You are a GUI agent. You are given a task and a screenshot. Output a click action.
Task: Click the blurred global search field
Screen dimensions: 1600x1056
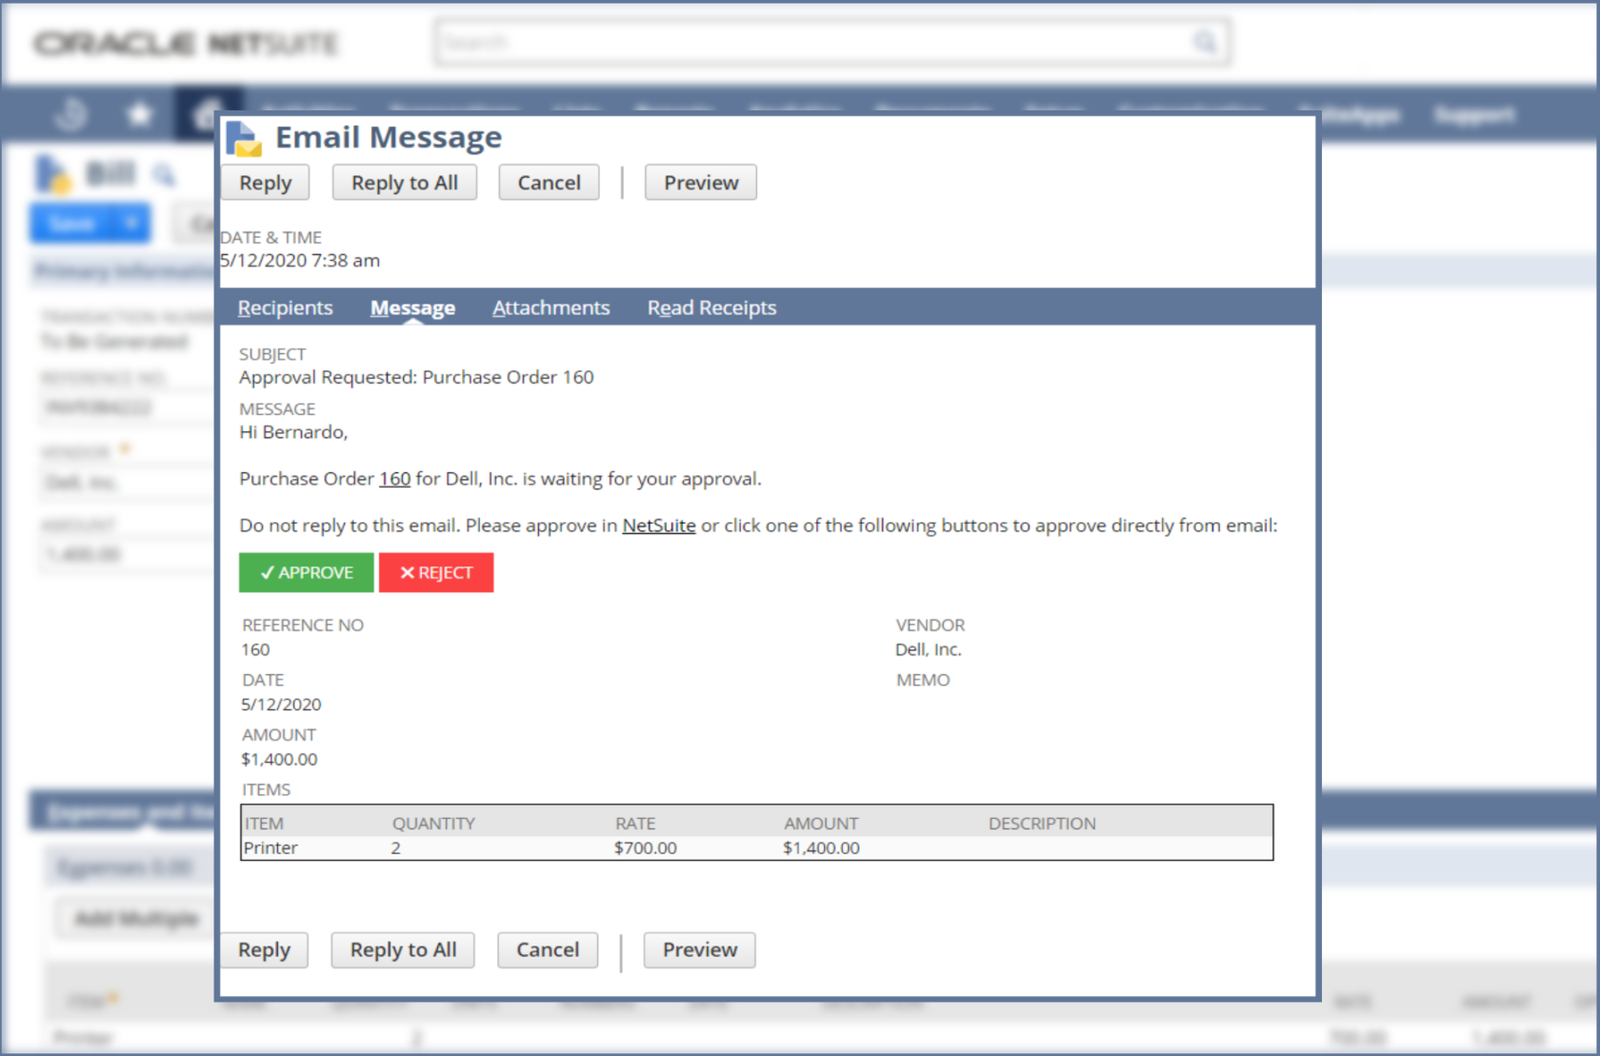[x=832, y=42]
